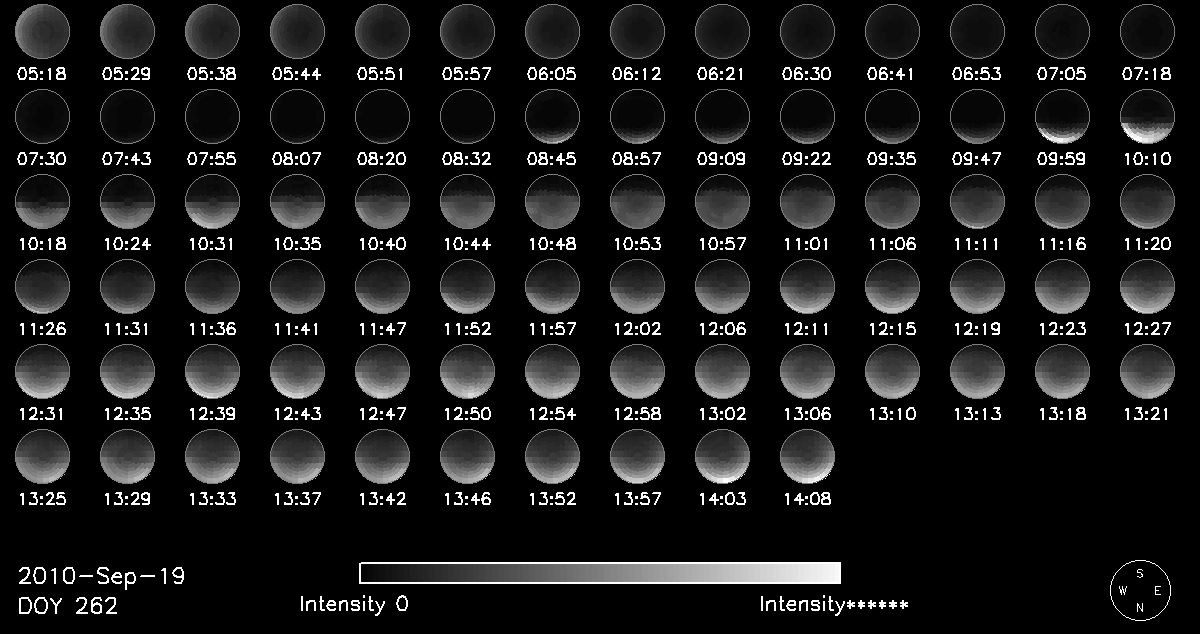The width and height of the screenshot is (1200, 634).
Task: Select the 10:10 bright crescent disk image
Action: 1147,116
